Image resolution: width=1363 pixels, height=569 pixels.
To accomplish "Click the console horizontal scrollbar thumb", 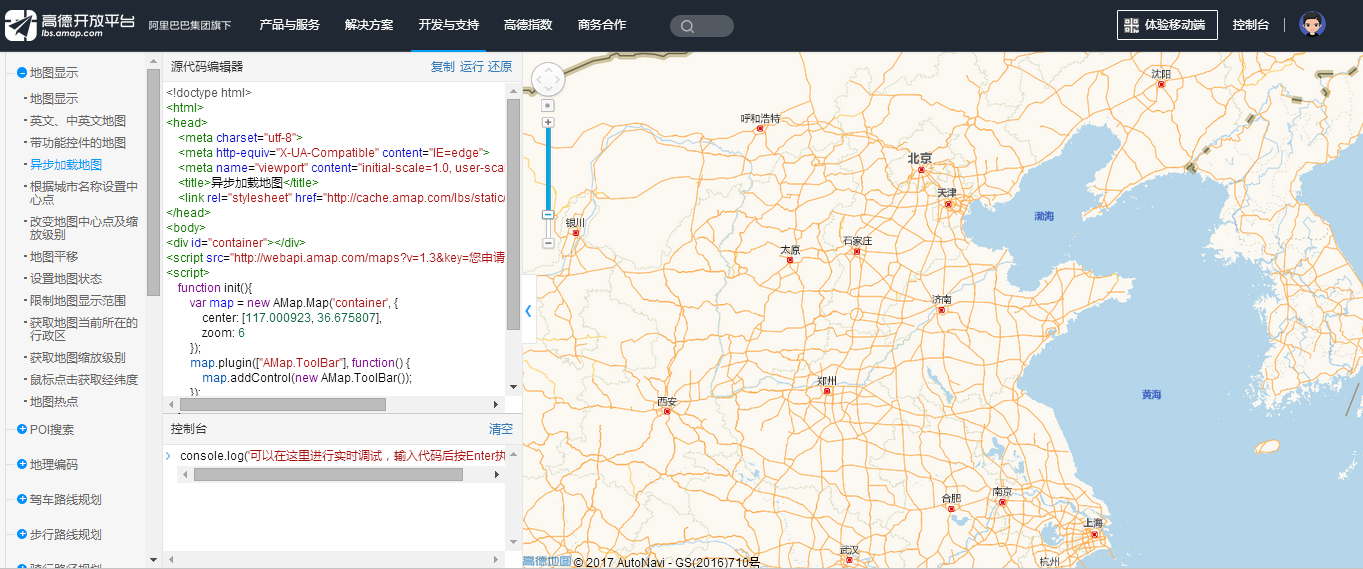I will 328,475.
